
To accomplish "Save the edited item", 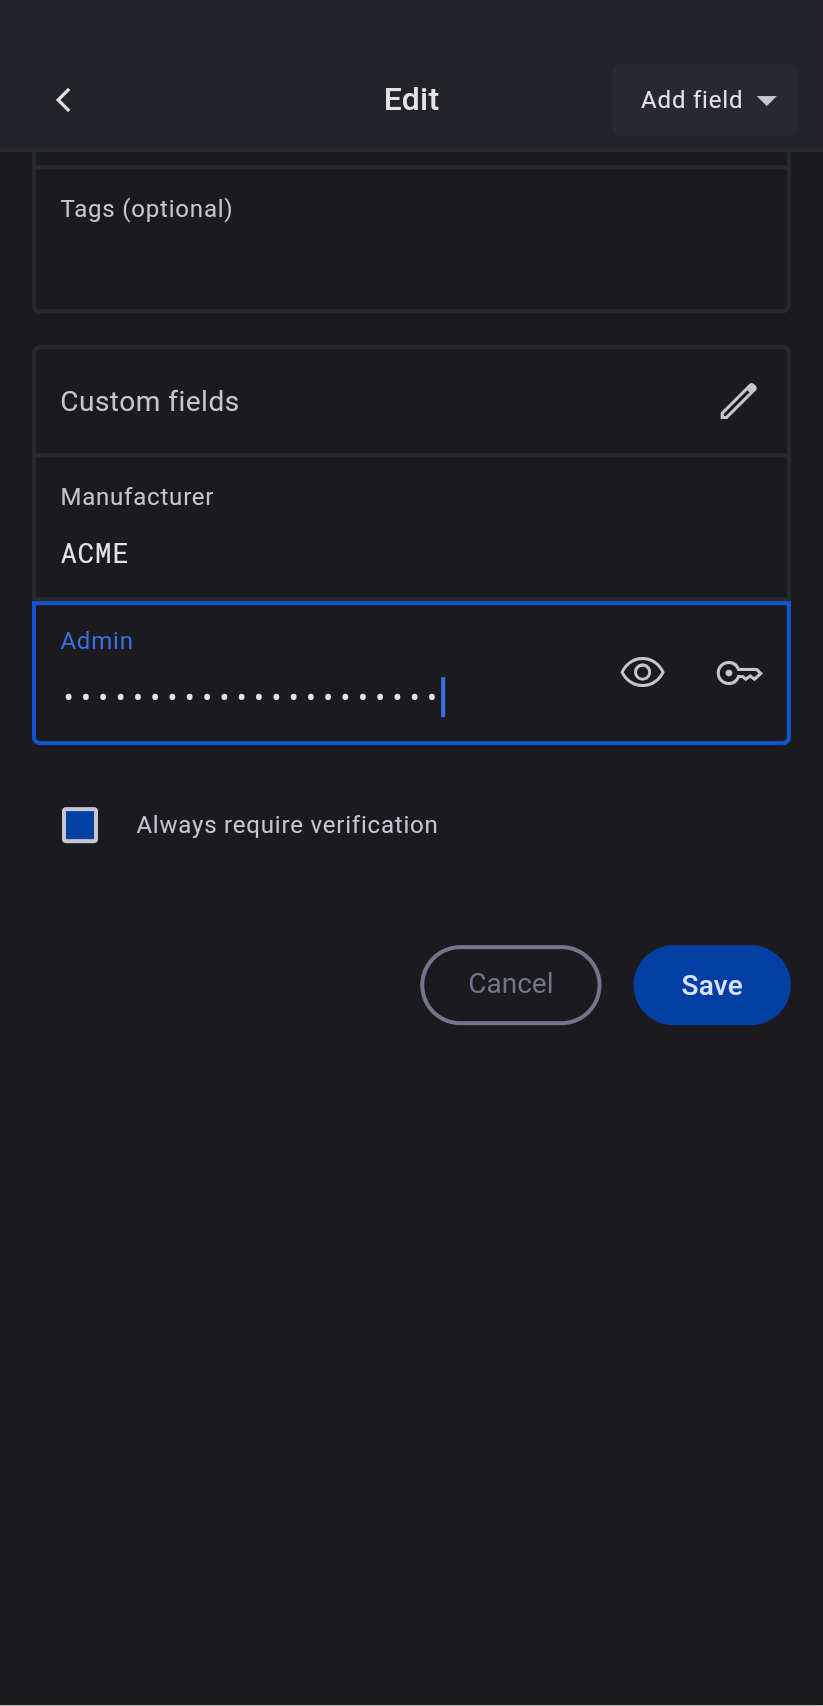I will pos(711,985).
